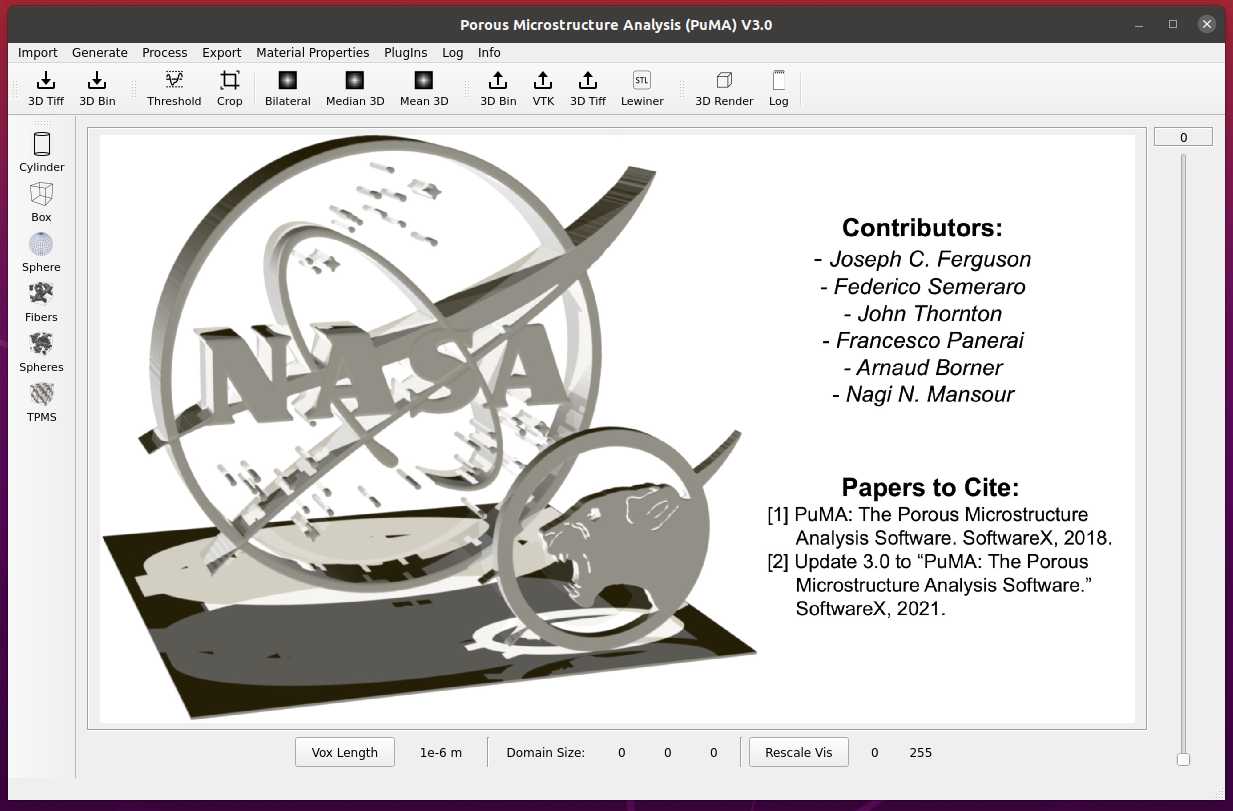This screenshot has width=1233, height=811.
Task: Open the Export menu
Action: (x=222, y=53)
